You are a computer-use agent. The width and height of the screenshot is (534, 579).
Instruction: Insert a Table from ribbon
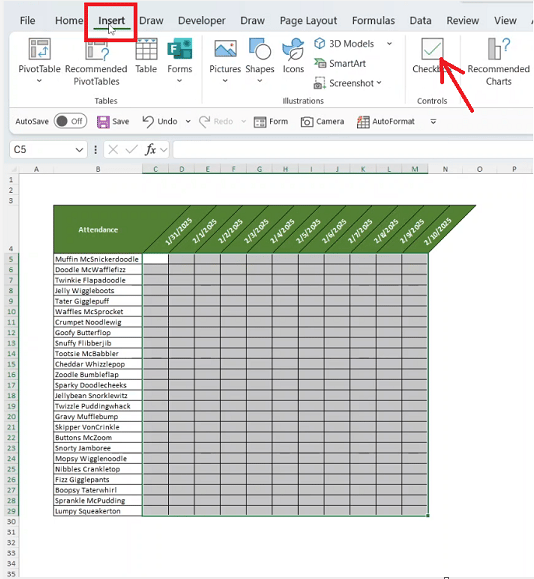pos(146,56)
